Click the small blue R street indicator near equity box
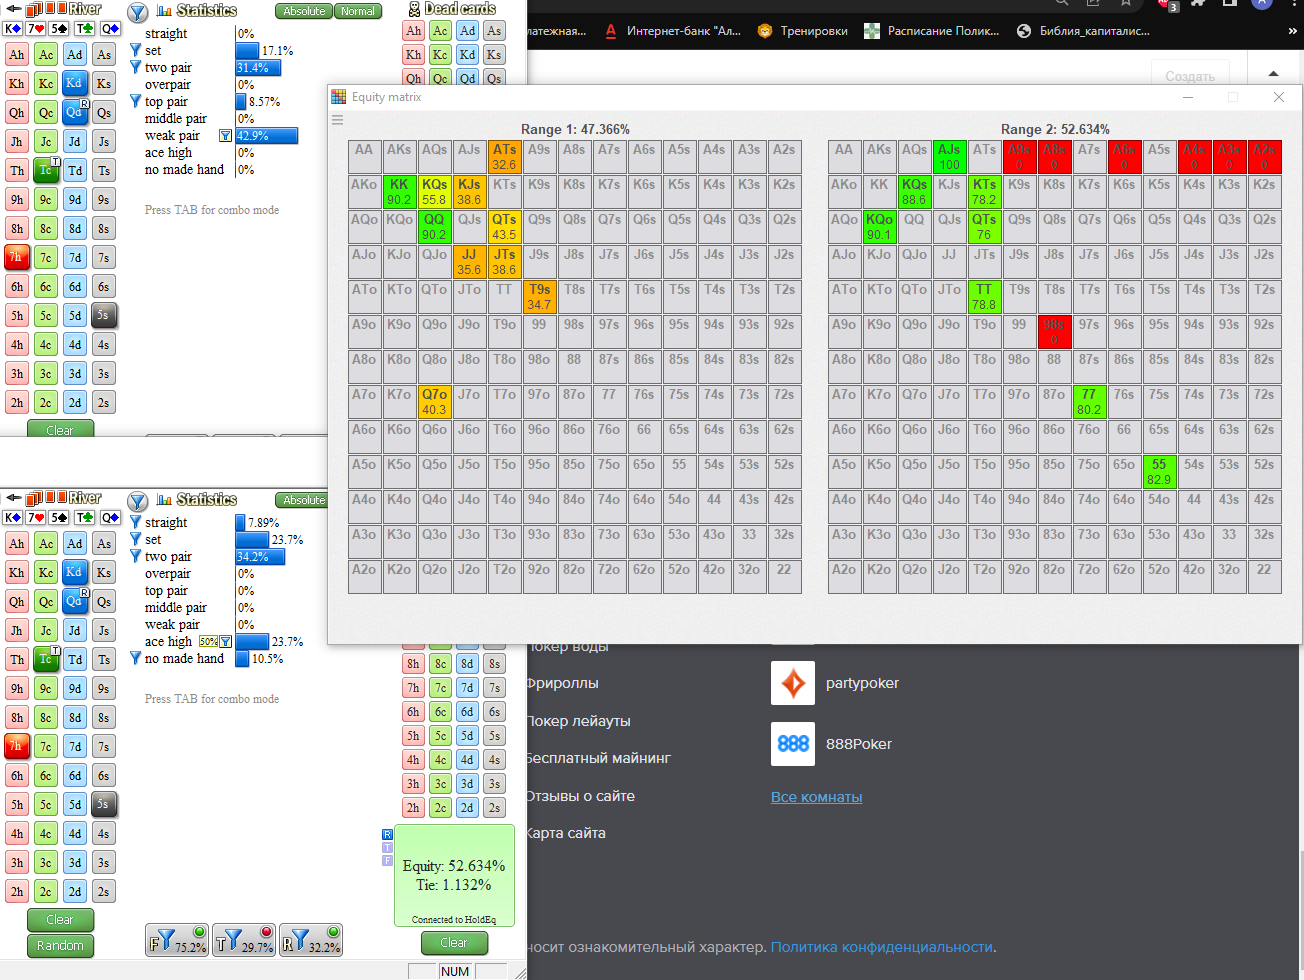The width and height of the screenshot is (1304, 980). coord(387,834)
